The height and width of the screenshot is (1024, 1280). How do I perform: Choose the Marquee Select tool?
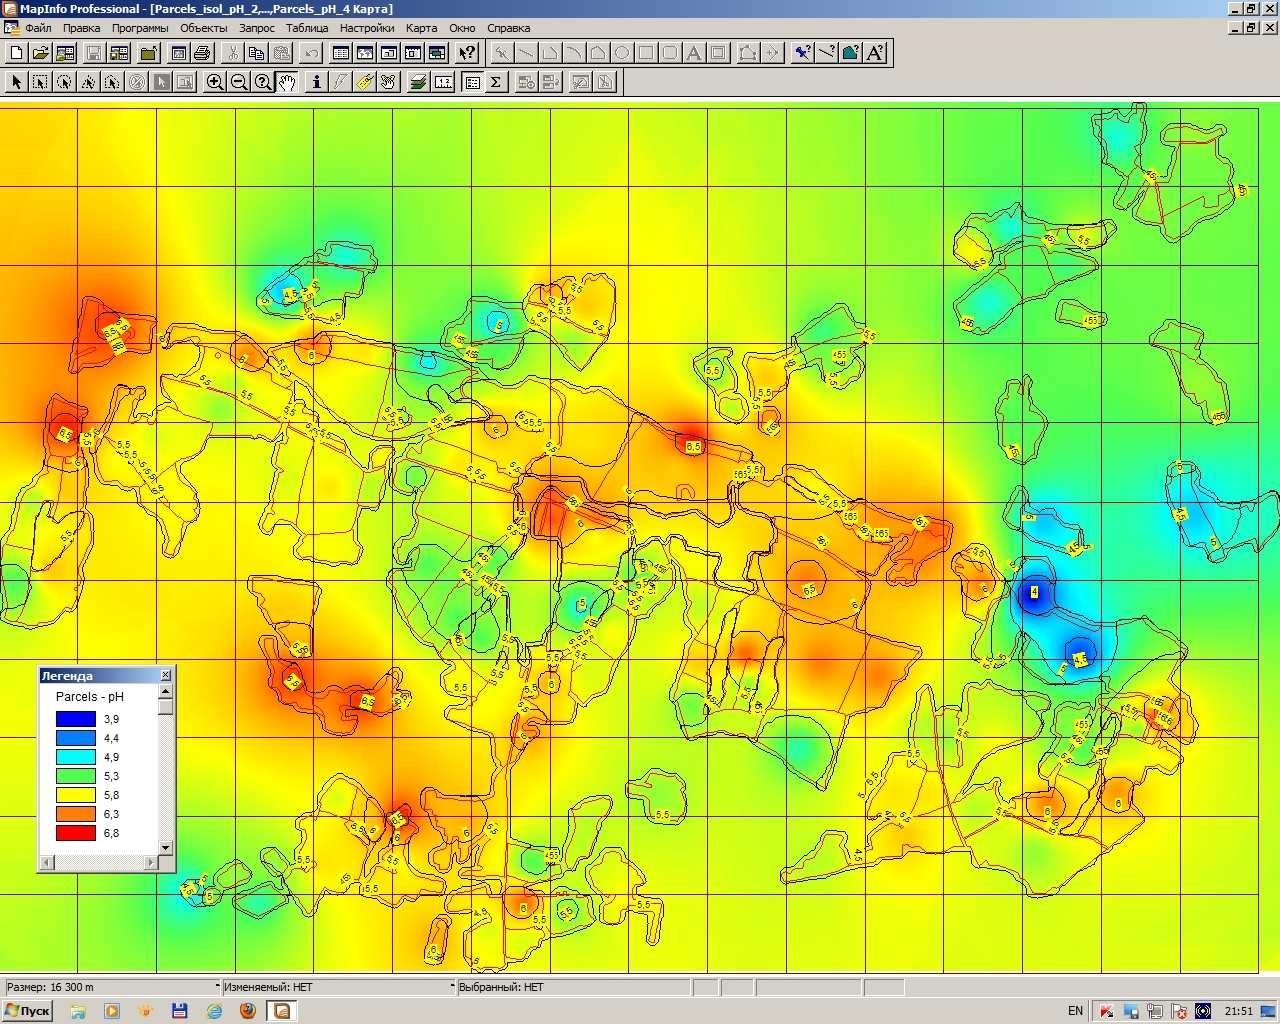pyautogui.click(x=40, y=82)
